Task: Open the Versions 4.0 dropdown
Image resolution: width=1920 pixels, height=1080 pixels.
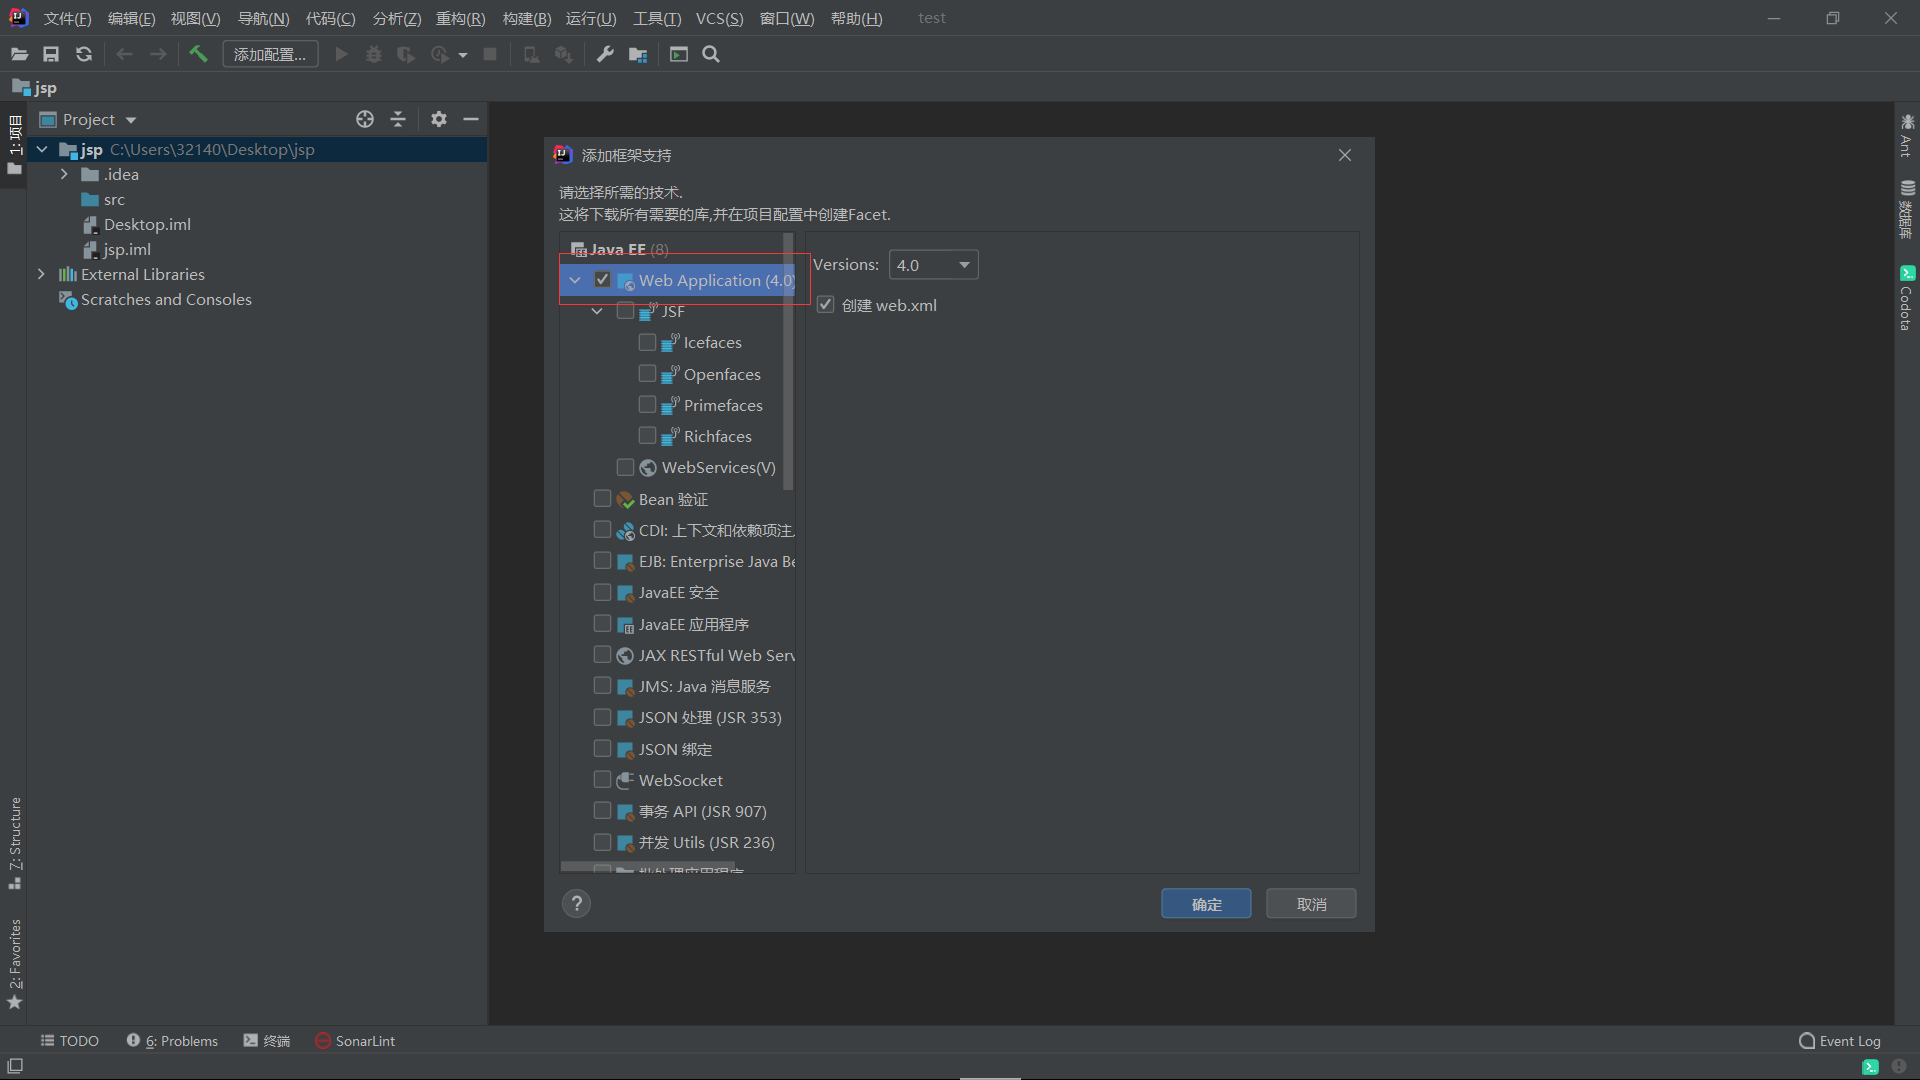Action: (933, 265)
